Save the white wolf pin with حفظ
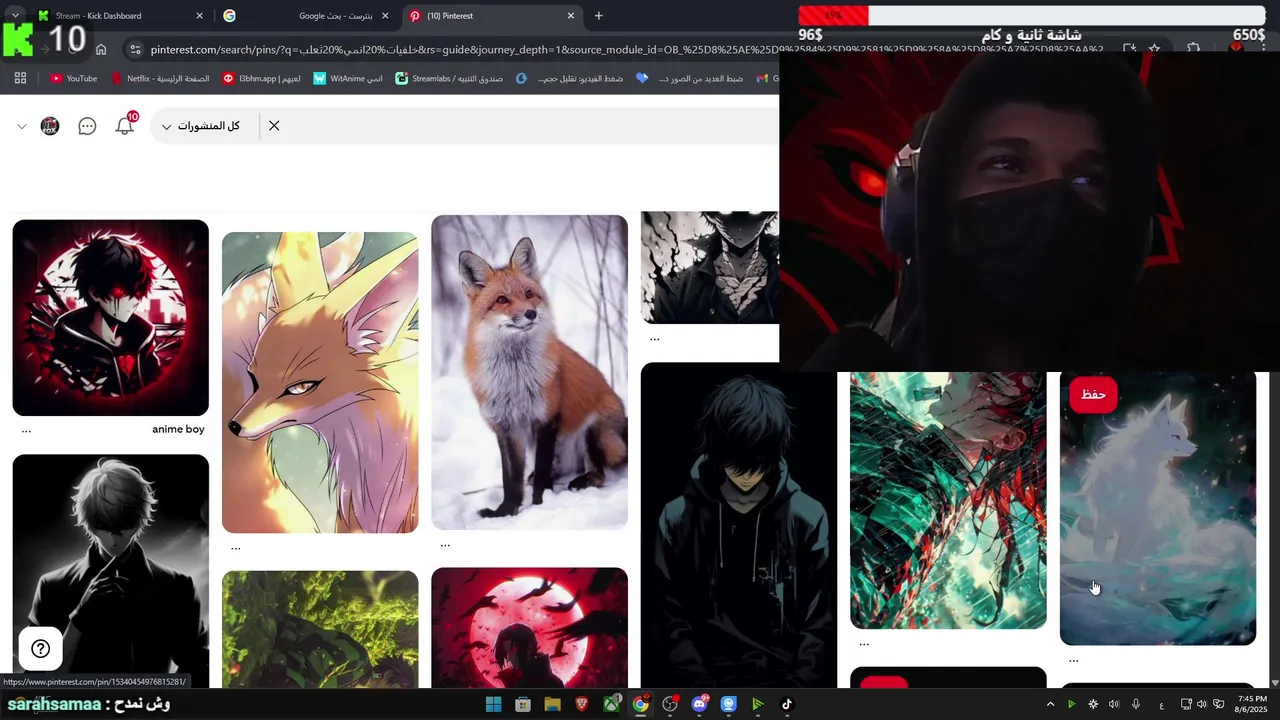The width and height of the screenshot is (1280, 720). click(1094, 394)
